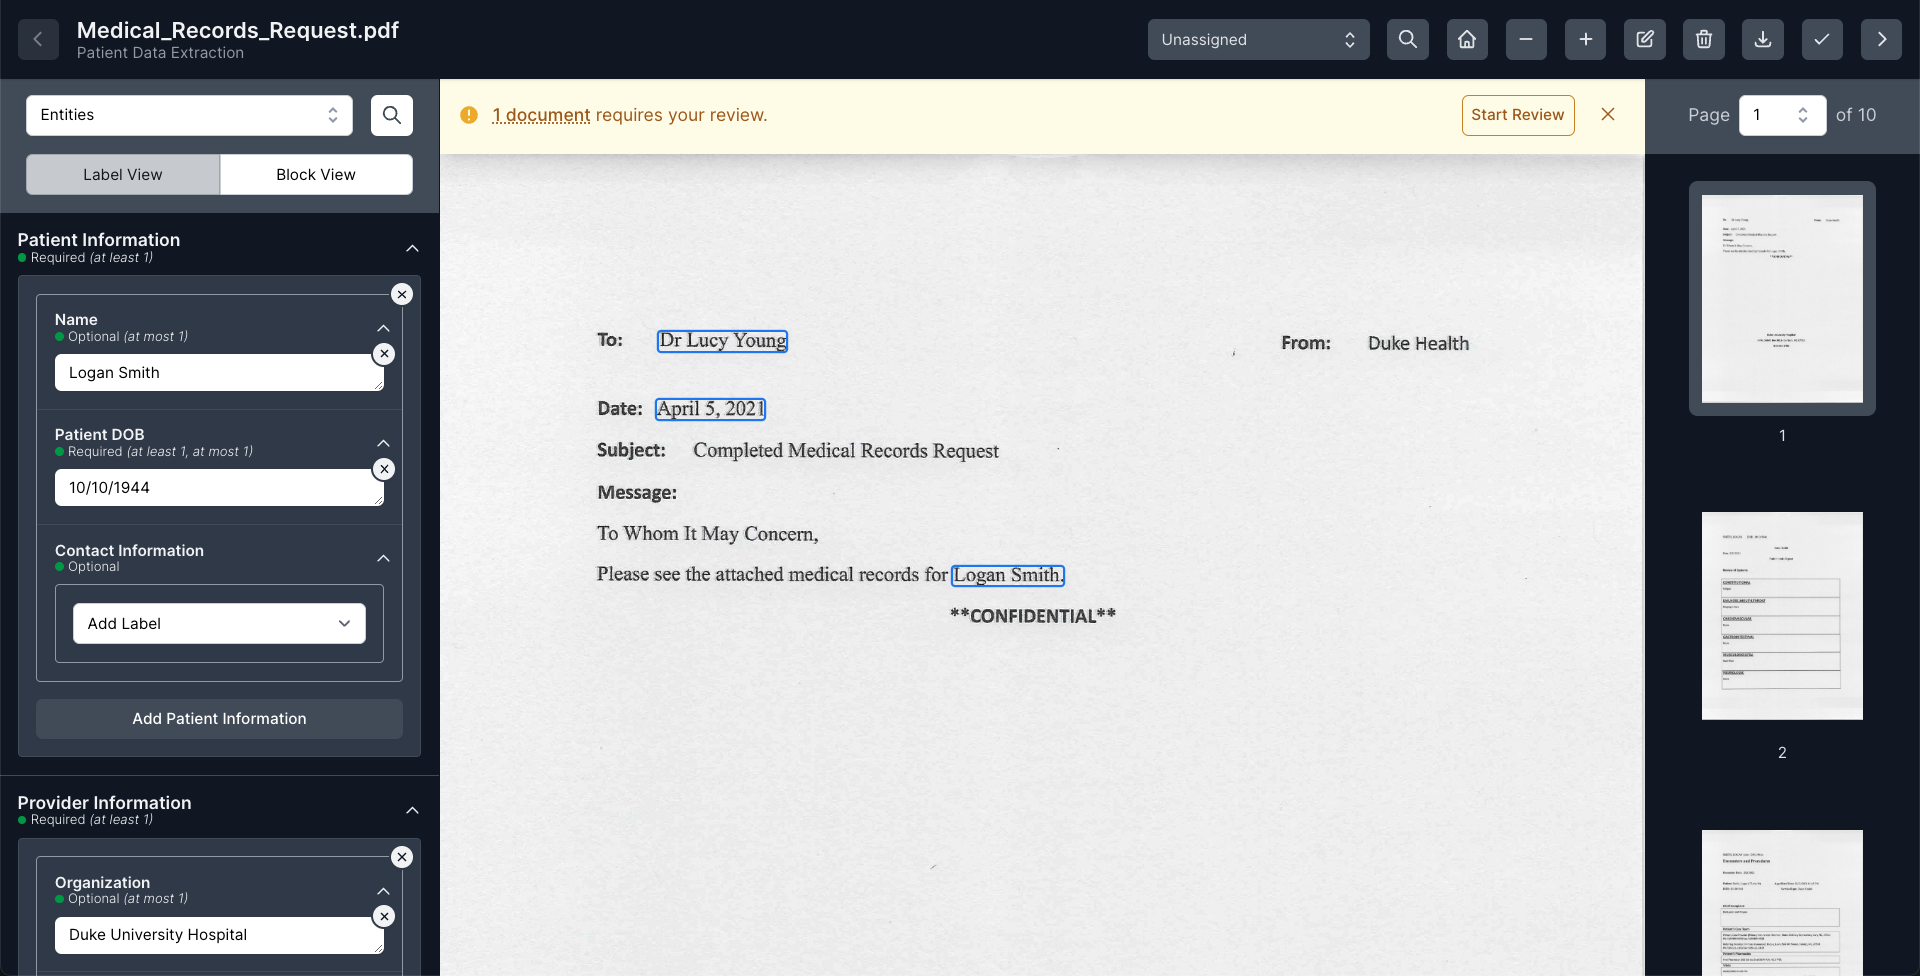The width and height of the screenshot is (1920, 976).
Task: Open page 2 from the thumbnail panel
Action: click(1782, 615)
